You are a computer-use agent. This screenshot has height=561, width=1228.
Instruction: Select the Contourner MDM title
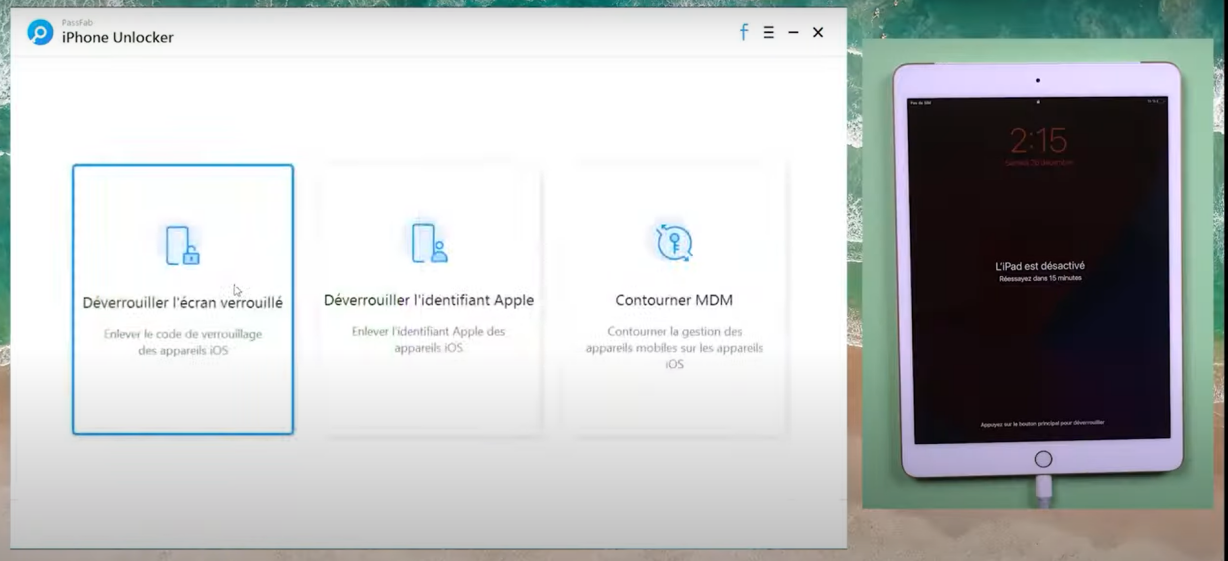point(674,300)
